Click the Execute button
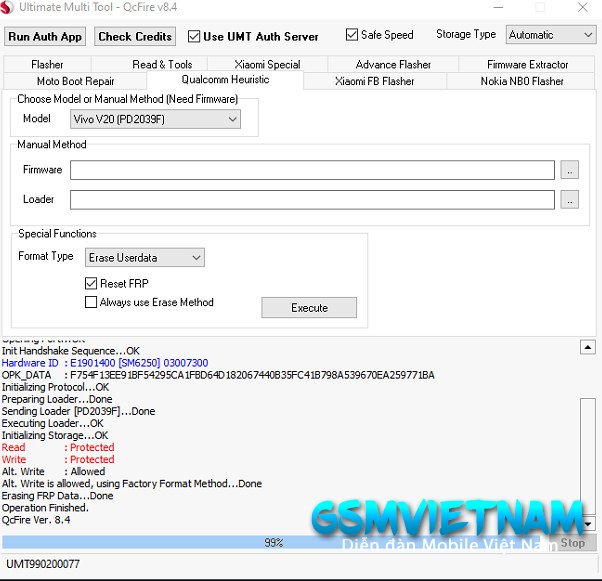The width and height of the screenshot is (602, 581). [x=309, y=308]
